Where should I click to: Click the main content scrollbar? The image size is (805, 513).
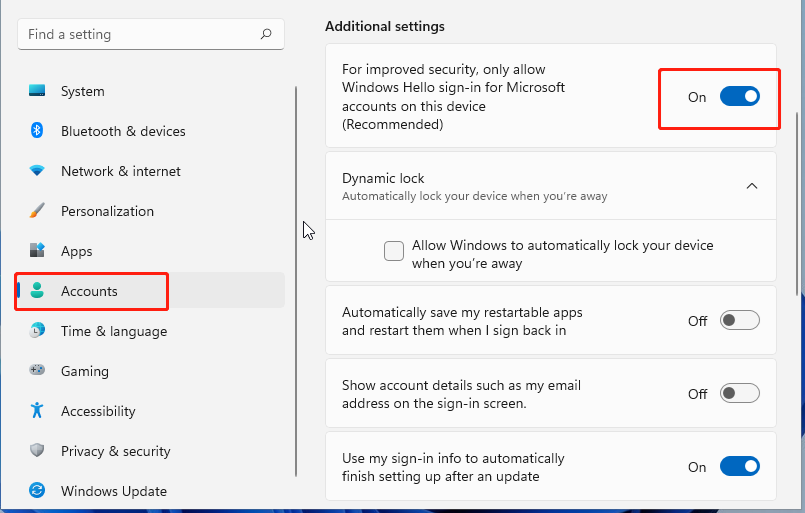[797, 203]
